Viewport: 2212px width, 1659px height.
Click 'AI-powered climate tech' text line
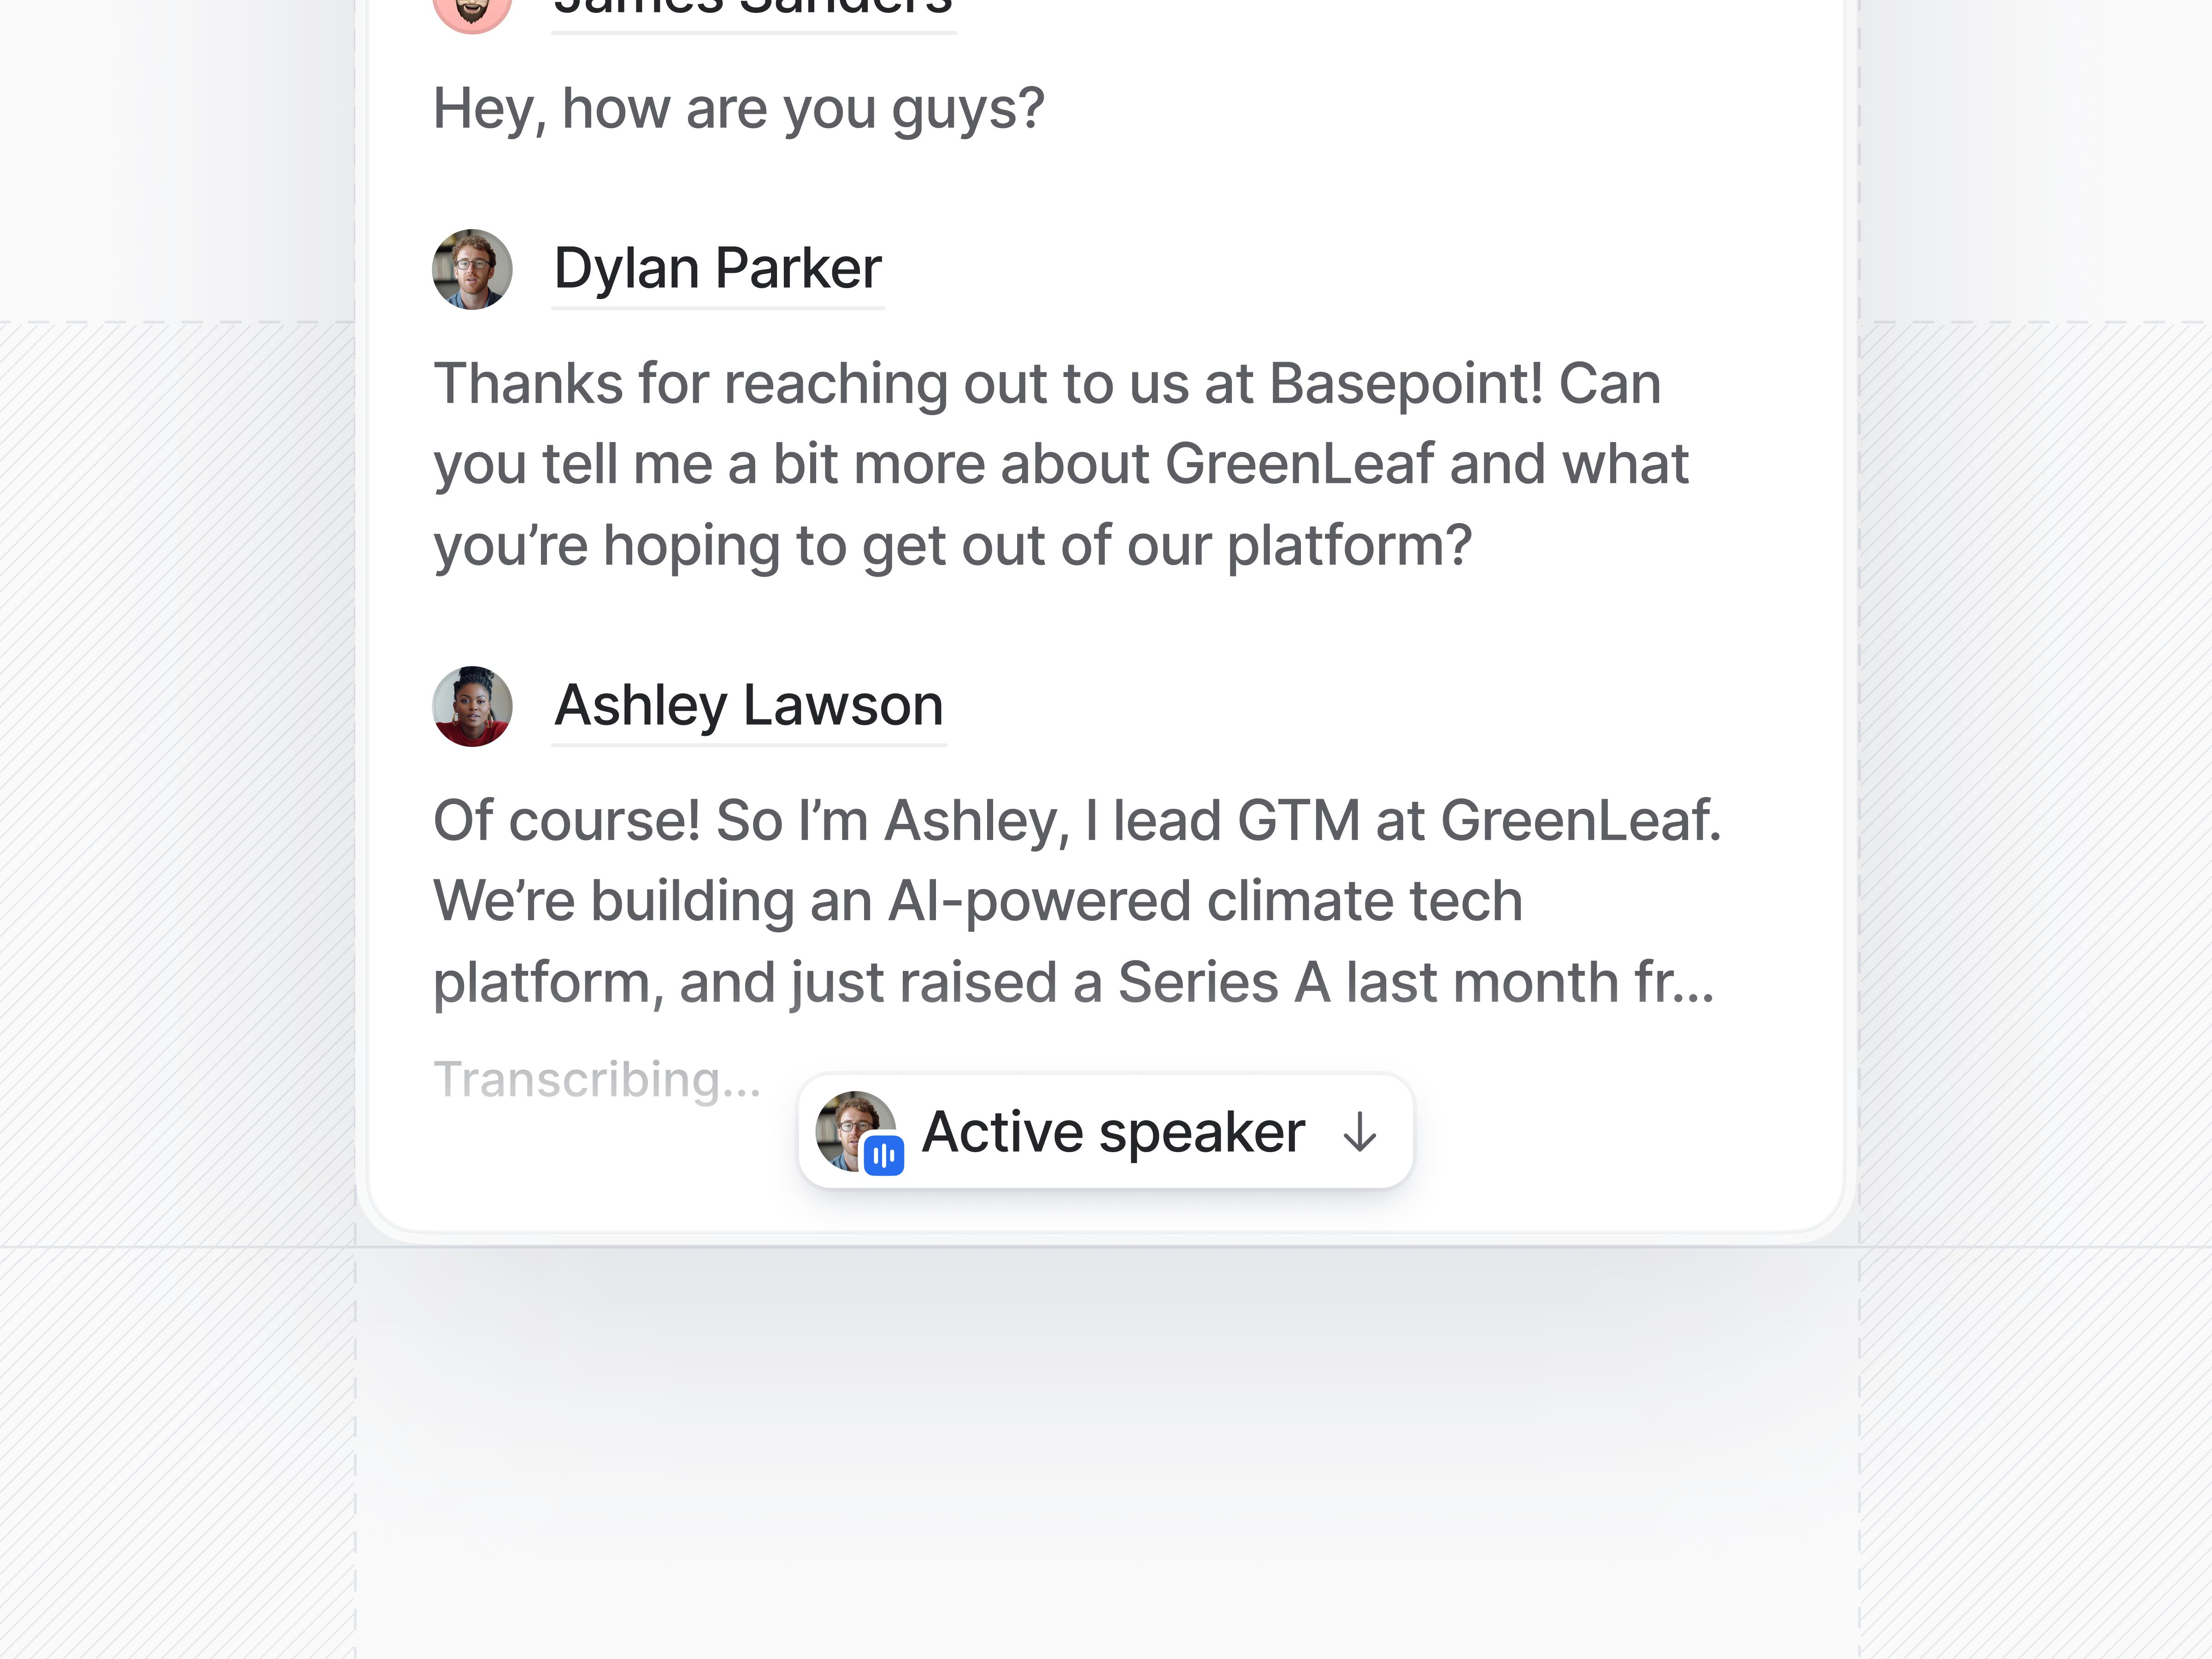coord(1205,901)
